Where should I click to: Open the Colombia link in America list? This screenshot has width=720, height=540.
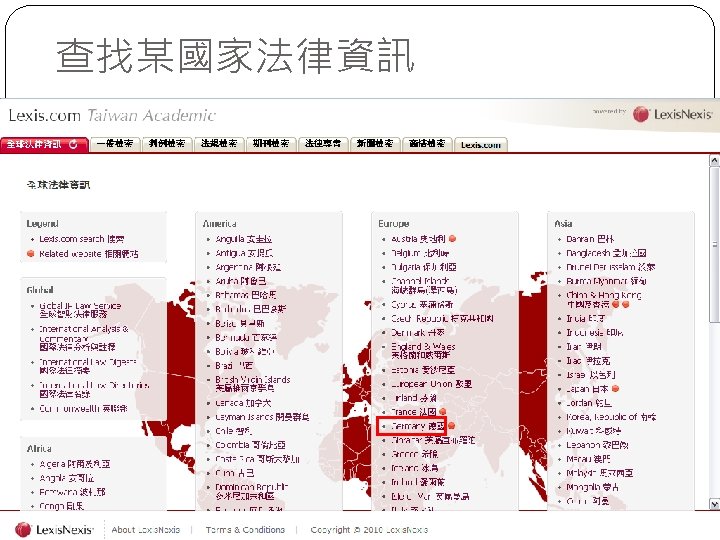pos(250,444)
